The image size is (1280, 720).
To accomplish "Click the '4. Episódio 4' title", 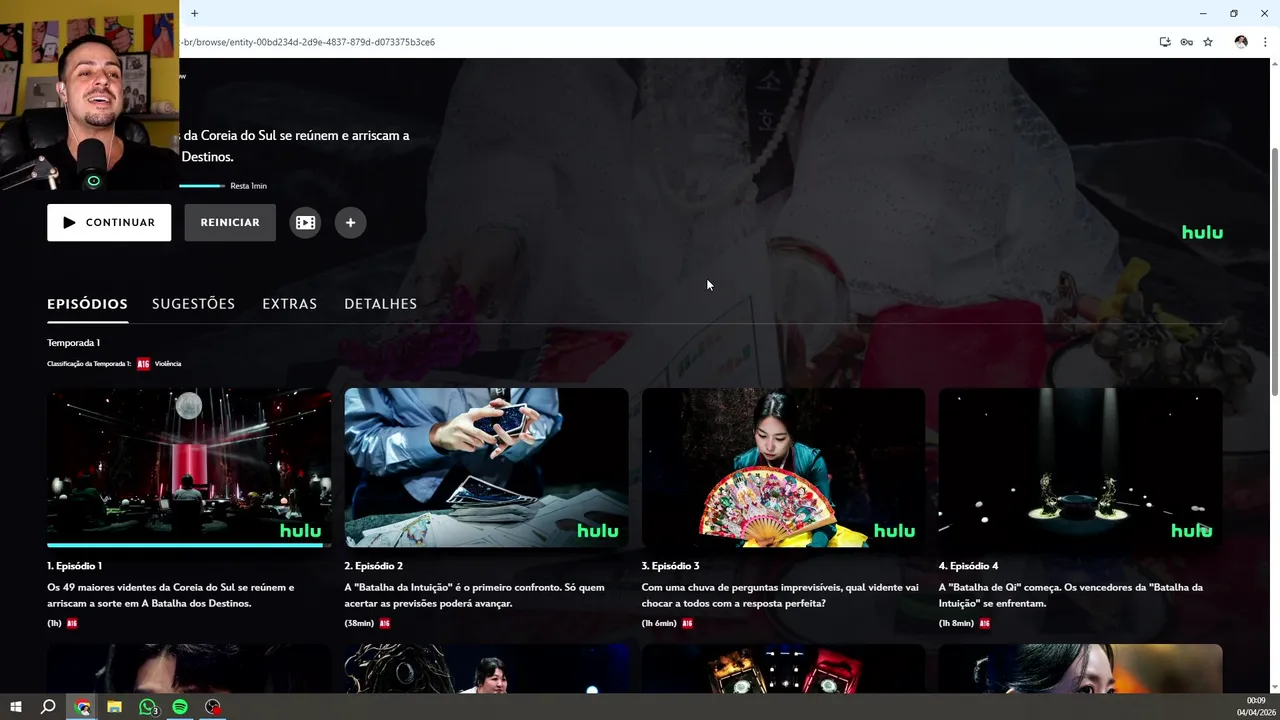I will (x=968, y=566).
